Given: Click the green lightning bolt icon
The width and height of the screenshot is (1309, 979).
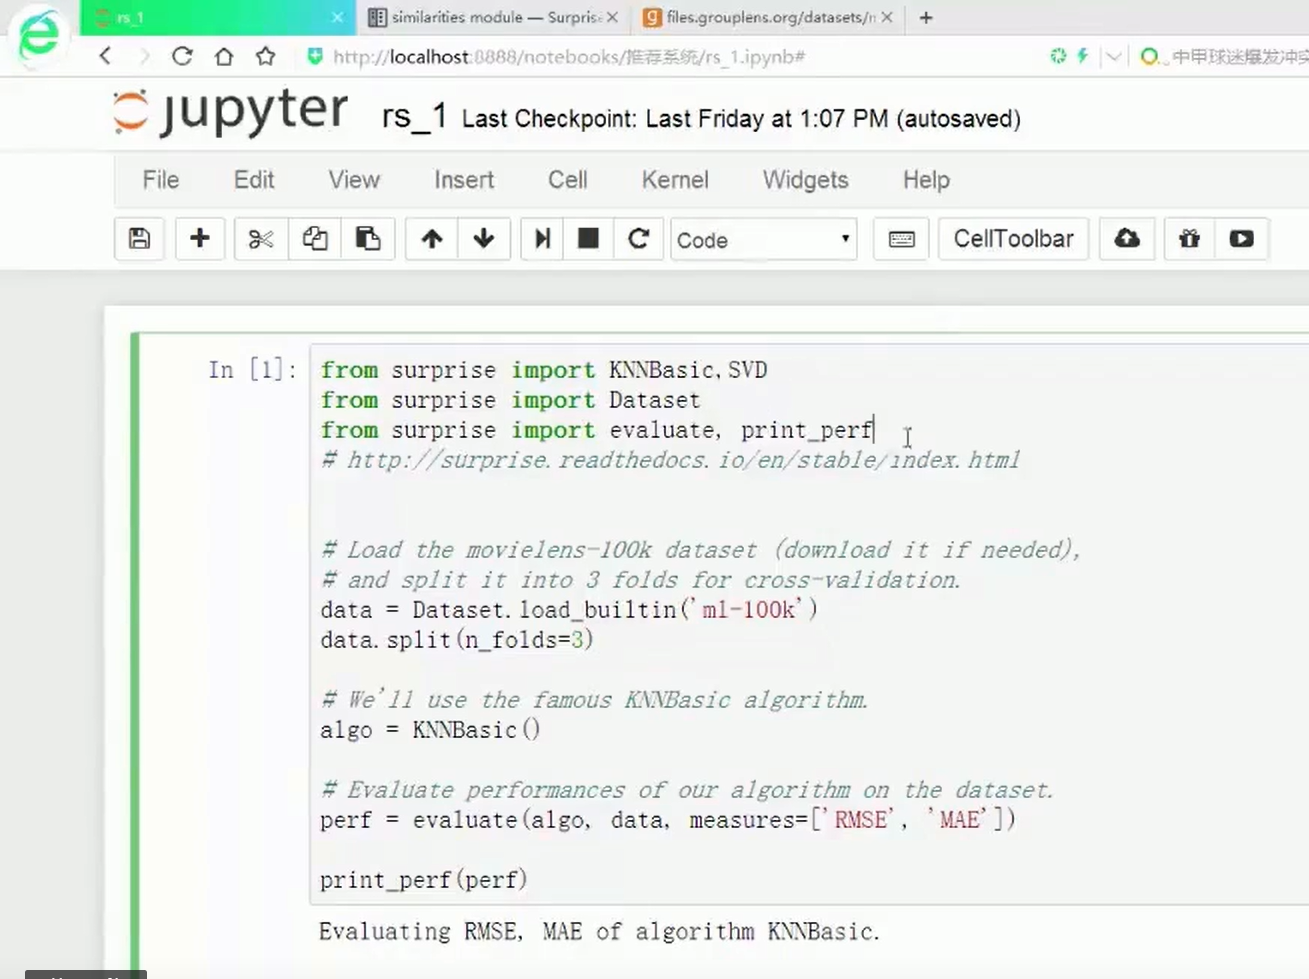Looking at the screenshot, I should [1082, 56].
